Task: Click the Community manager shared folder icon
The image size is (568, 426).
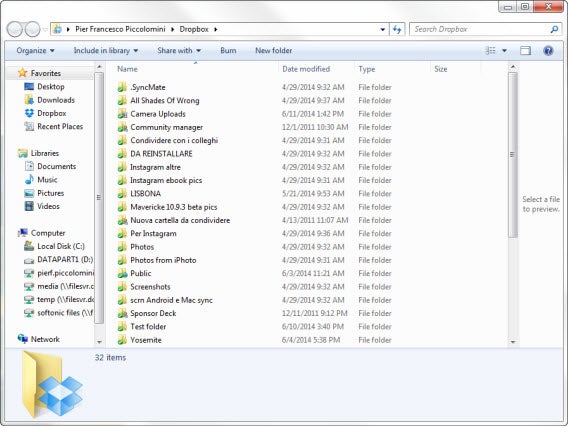Action: click(122, 127)
